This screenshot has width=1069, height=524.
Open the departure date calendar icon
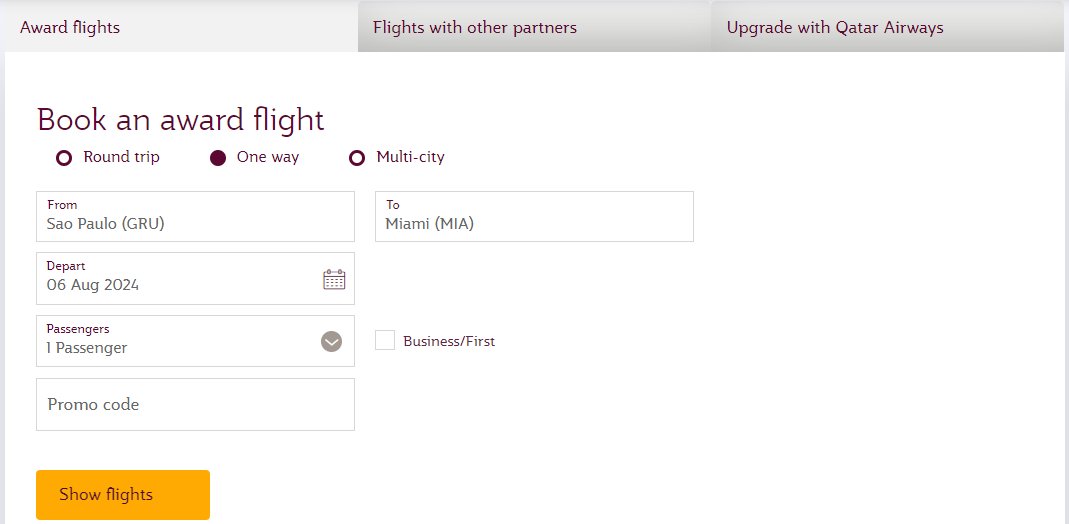pos(334,279)
